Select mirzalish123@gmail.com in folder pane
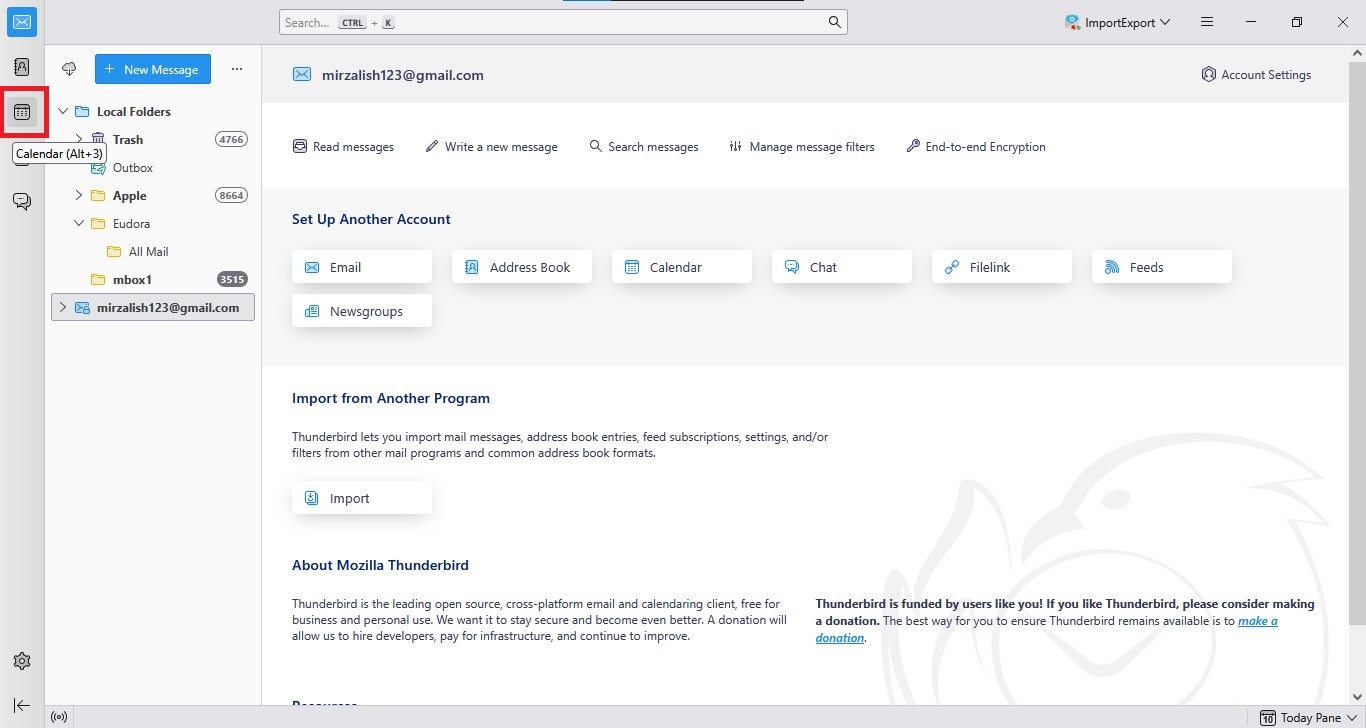Viewport: 1366px width, 728px height. (x=153, y=307)
